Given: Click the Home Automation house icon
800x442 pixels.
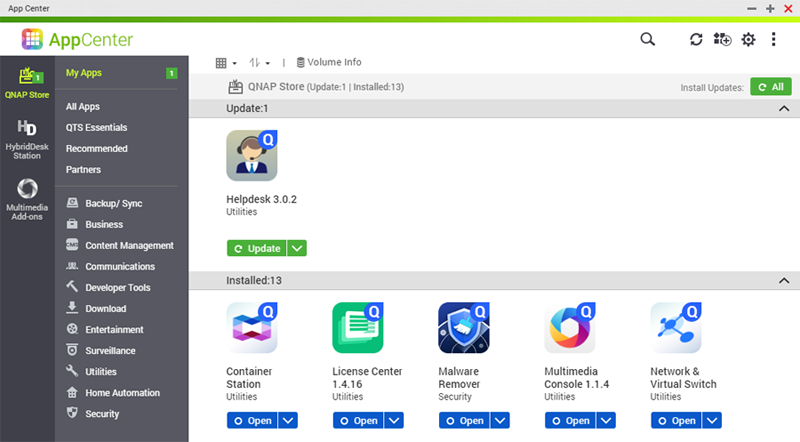Looking at the screenshot, I should 72,392.
